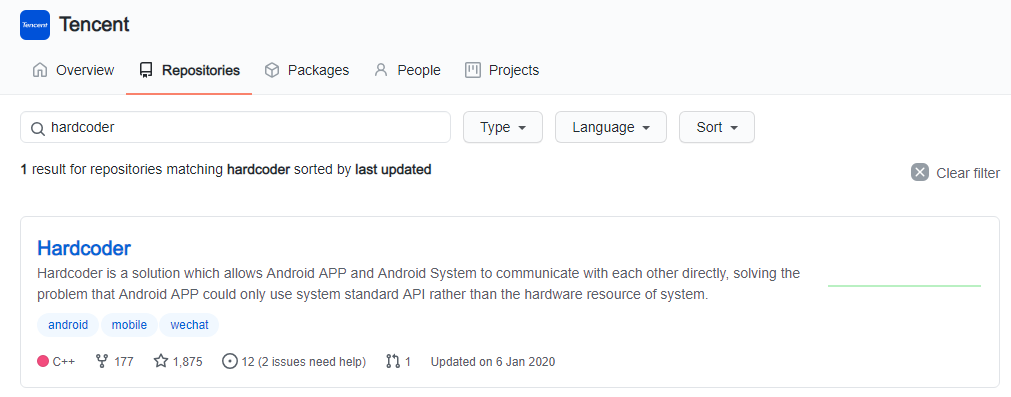
Task: Select the Projects tab
Action: click(x=502, y=70)
